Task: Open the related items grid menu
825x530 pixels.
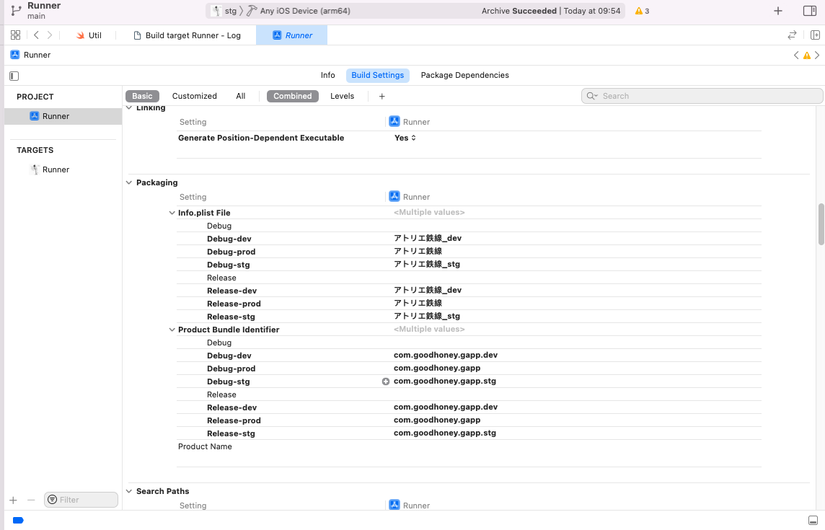Action: tap(15, 35)
